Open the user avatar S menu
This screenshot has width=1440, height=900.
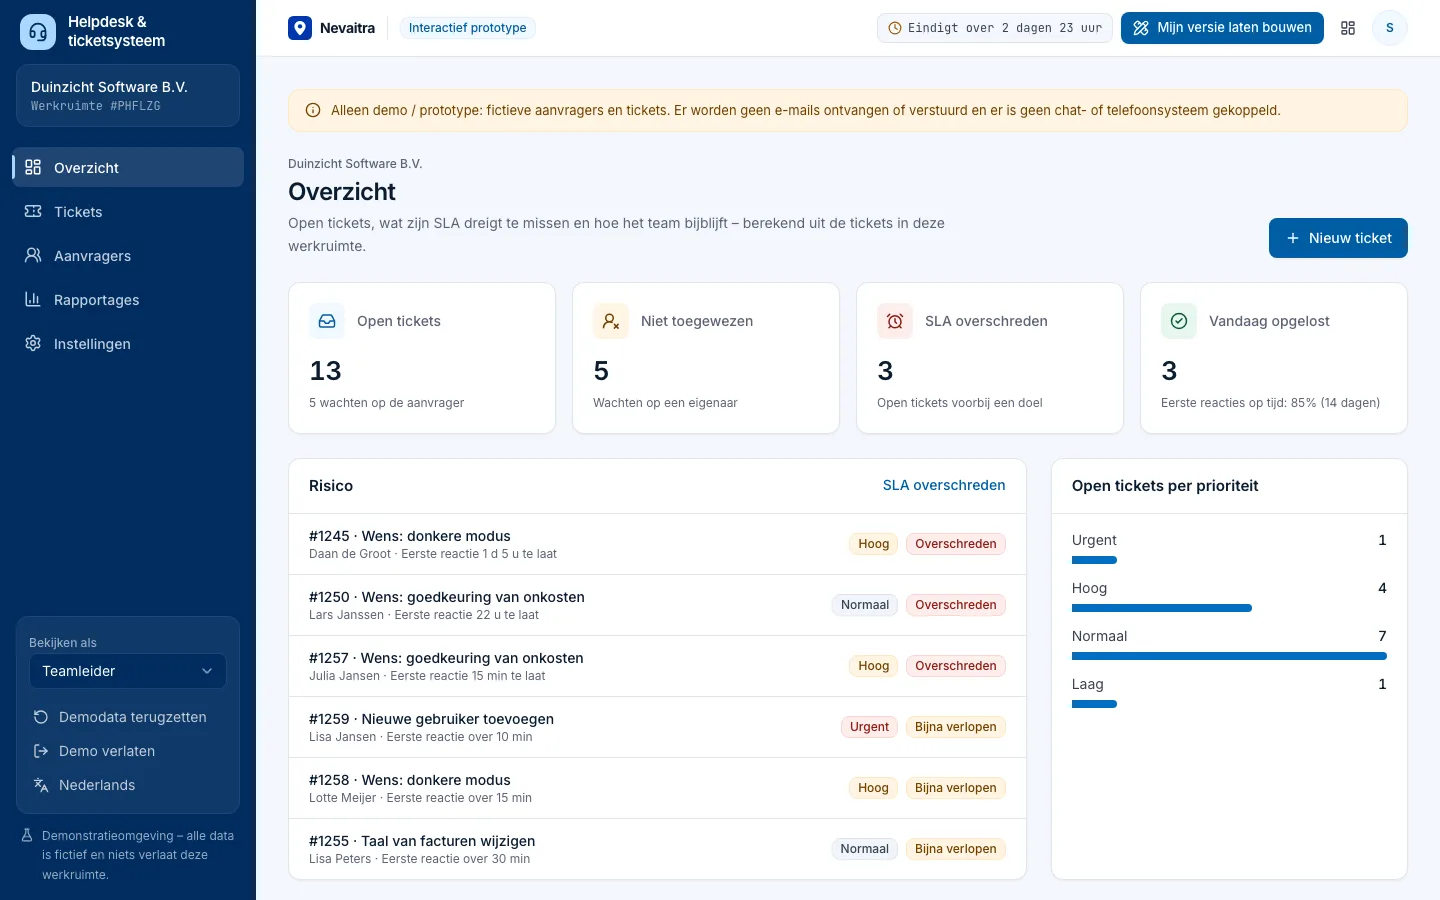(1389, 28)
